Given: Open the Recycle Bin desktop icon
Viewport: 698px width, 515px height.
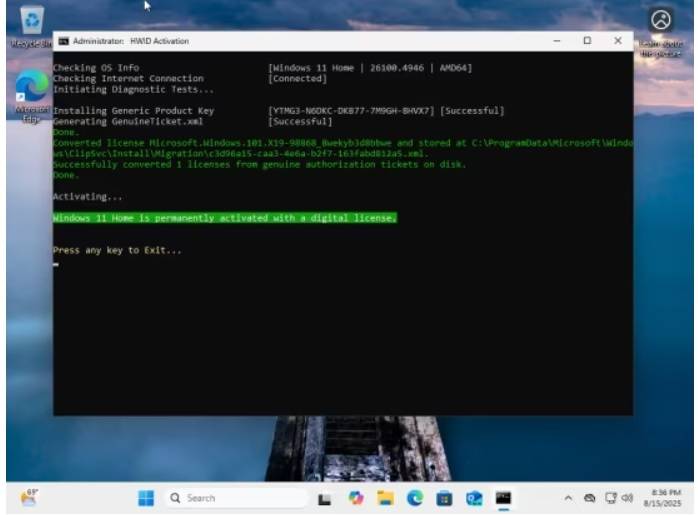Looking at the screenshot, I should pos(31,26).
